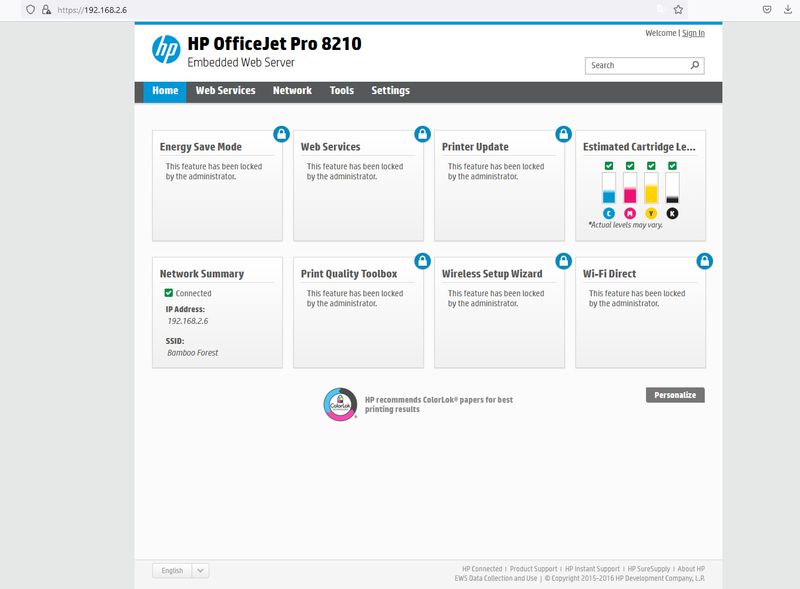The height and width of the screenshot is (589, 800).
Task: Click the padlock site security icon
Action: click(x=46, y=10)
